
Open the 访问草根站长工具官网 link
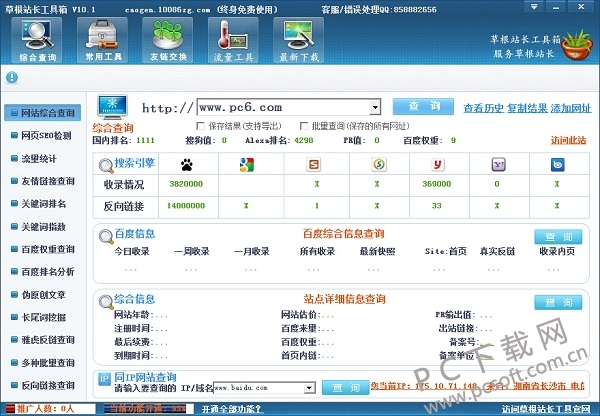546,409
